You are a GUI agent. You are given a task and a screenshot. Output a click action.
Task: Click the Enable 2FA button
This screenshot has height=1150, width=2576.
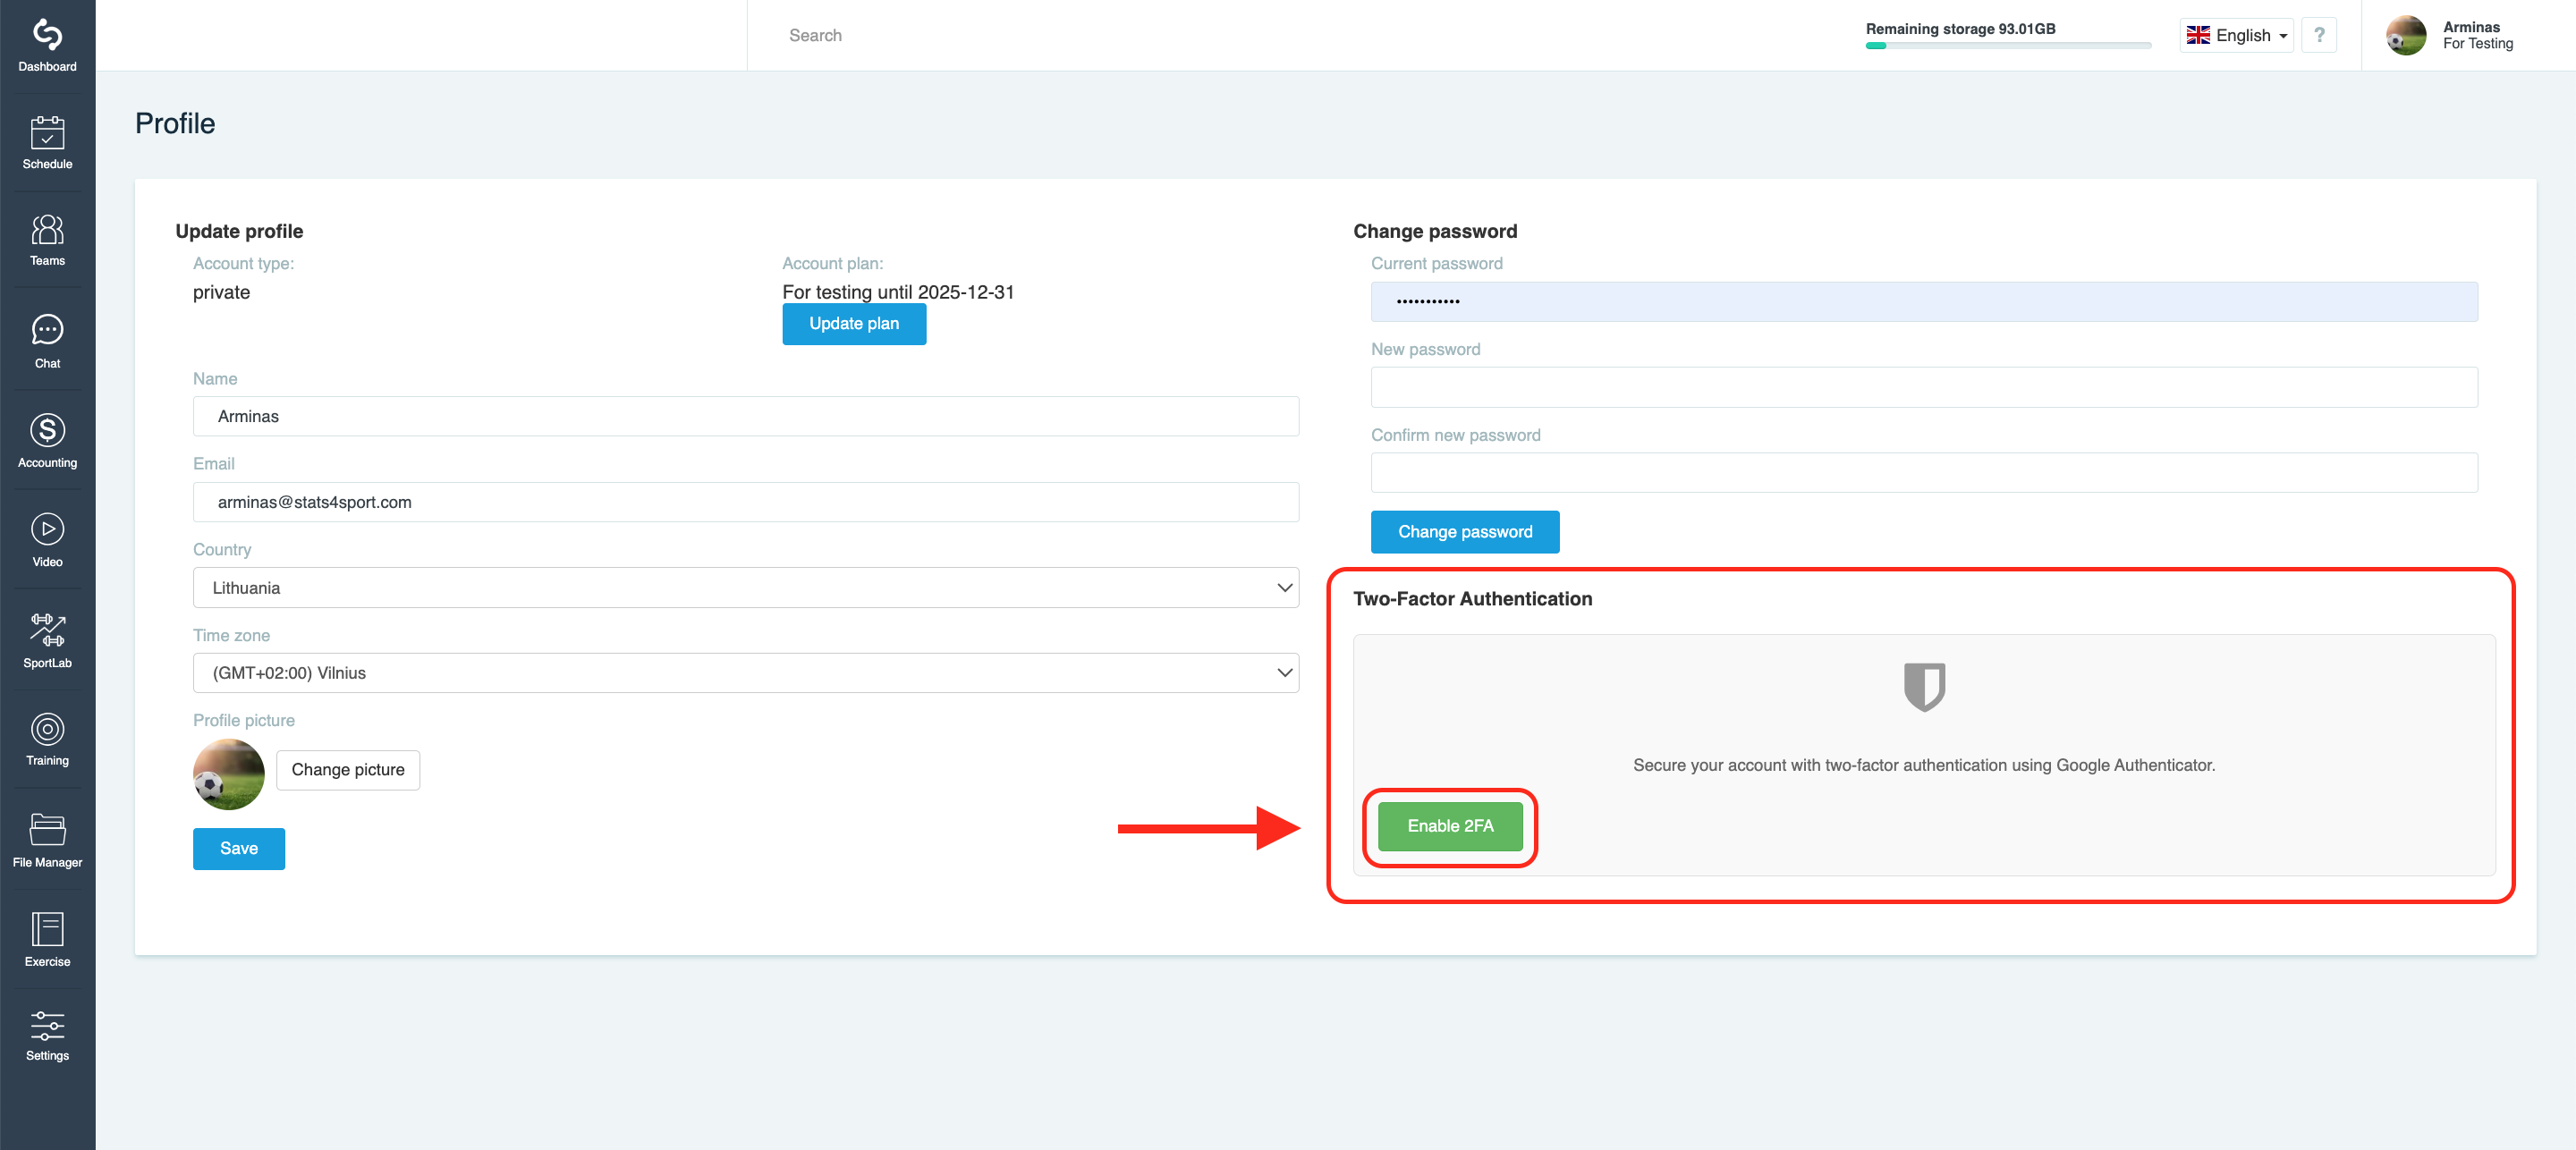[1449, 826]
